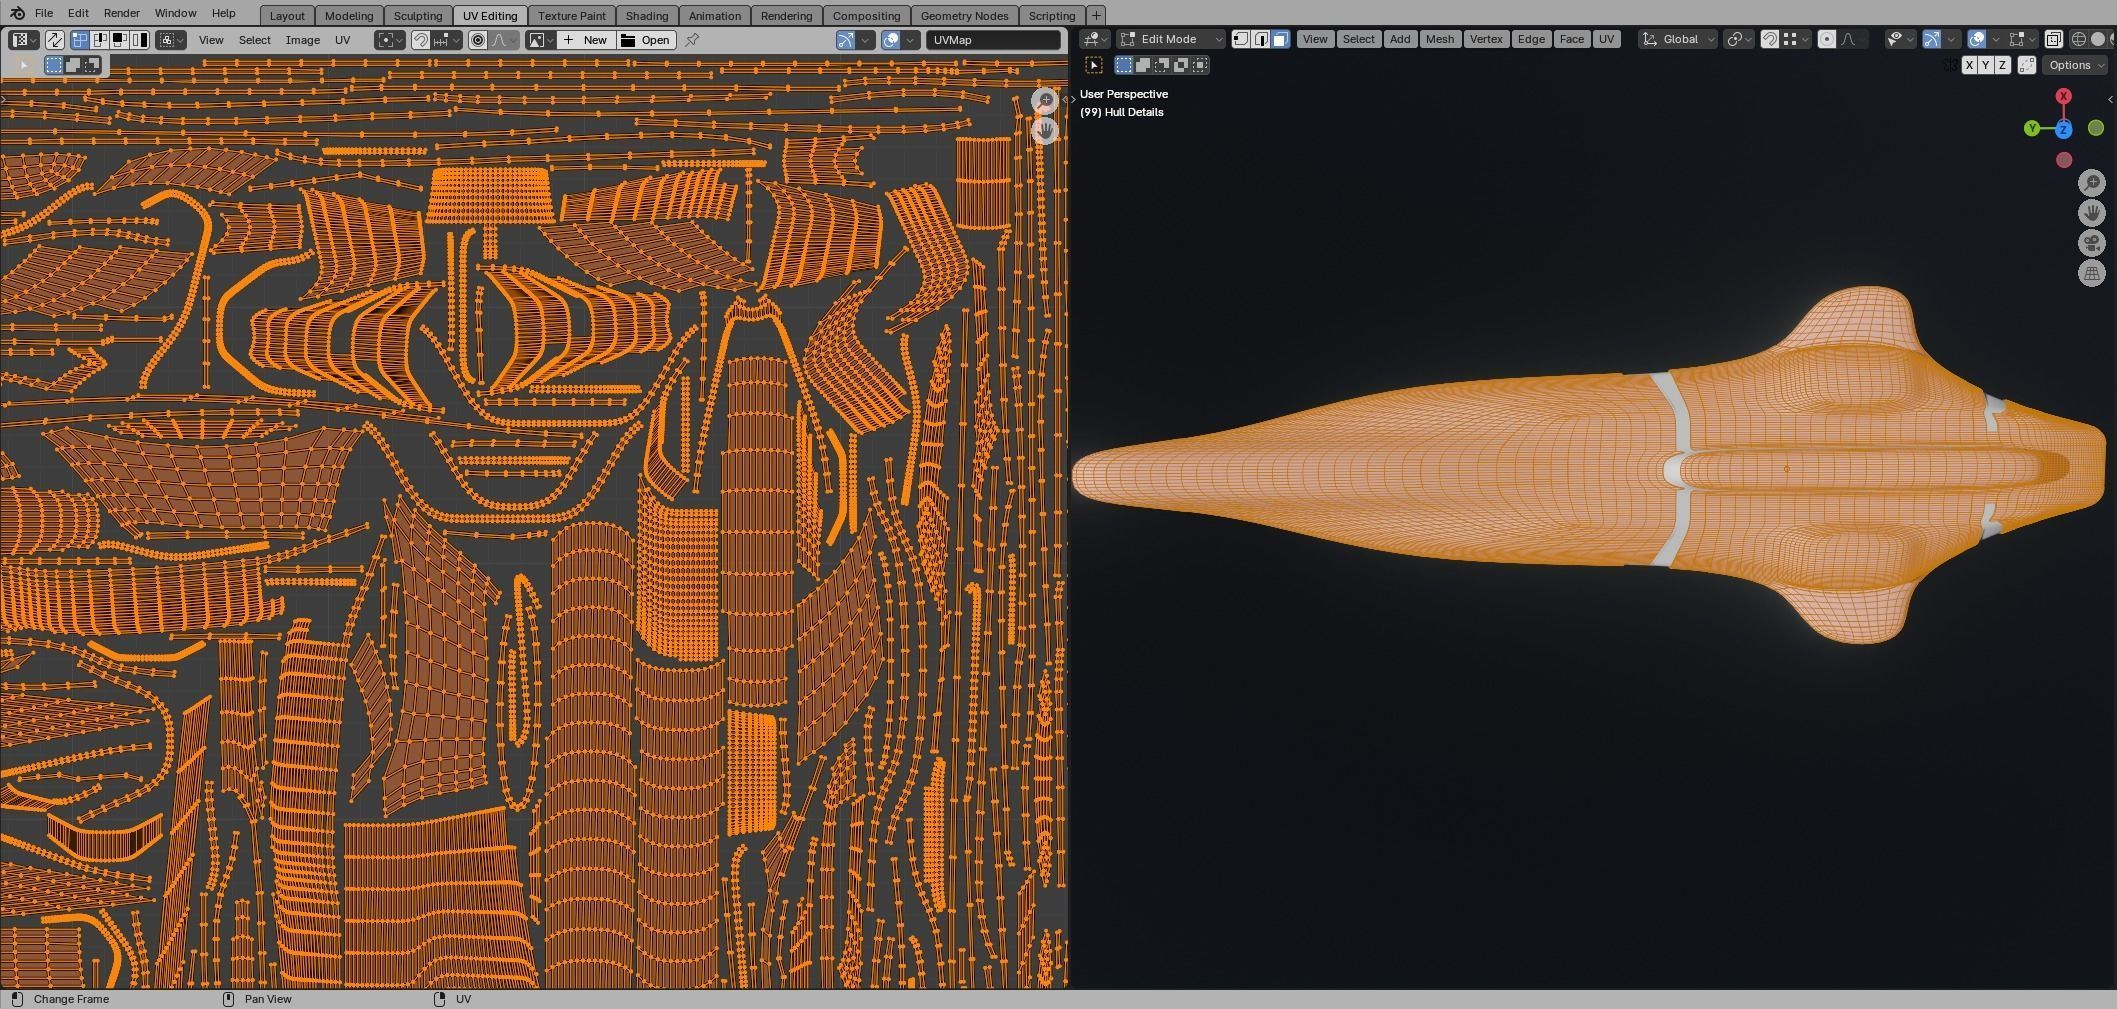
Task: Select UV island select mode
Action: pyautogui.click(x=139, y=40)
